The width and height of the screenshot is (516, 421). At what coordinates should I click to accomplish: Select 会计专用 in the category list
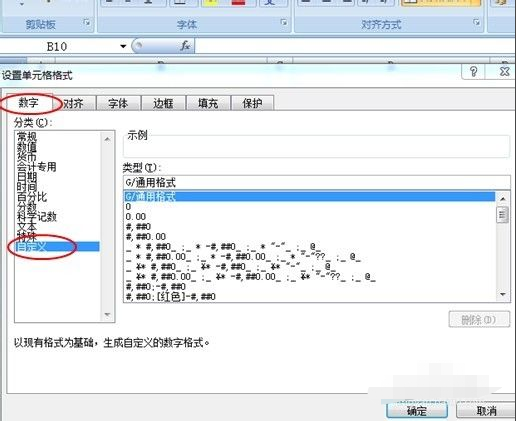pyautogui.click(x=57, y=166)
